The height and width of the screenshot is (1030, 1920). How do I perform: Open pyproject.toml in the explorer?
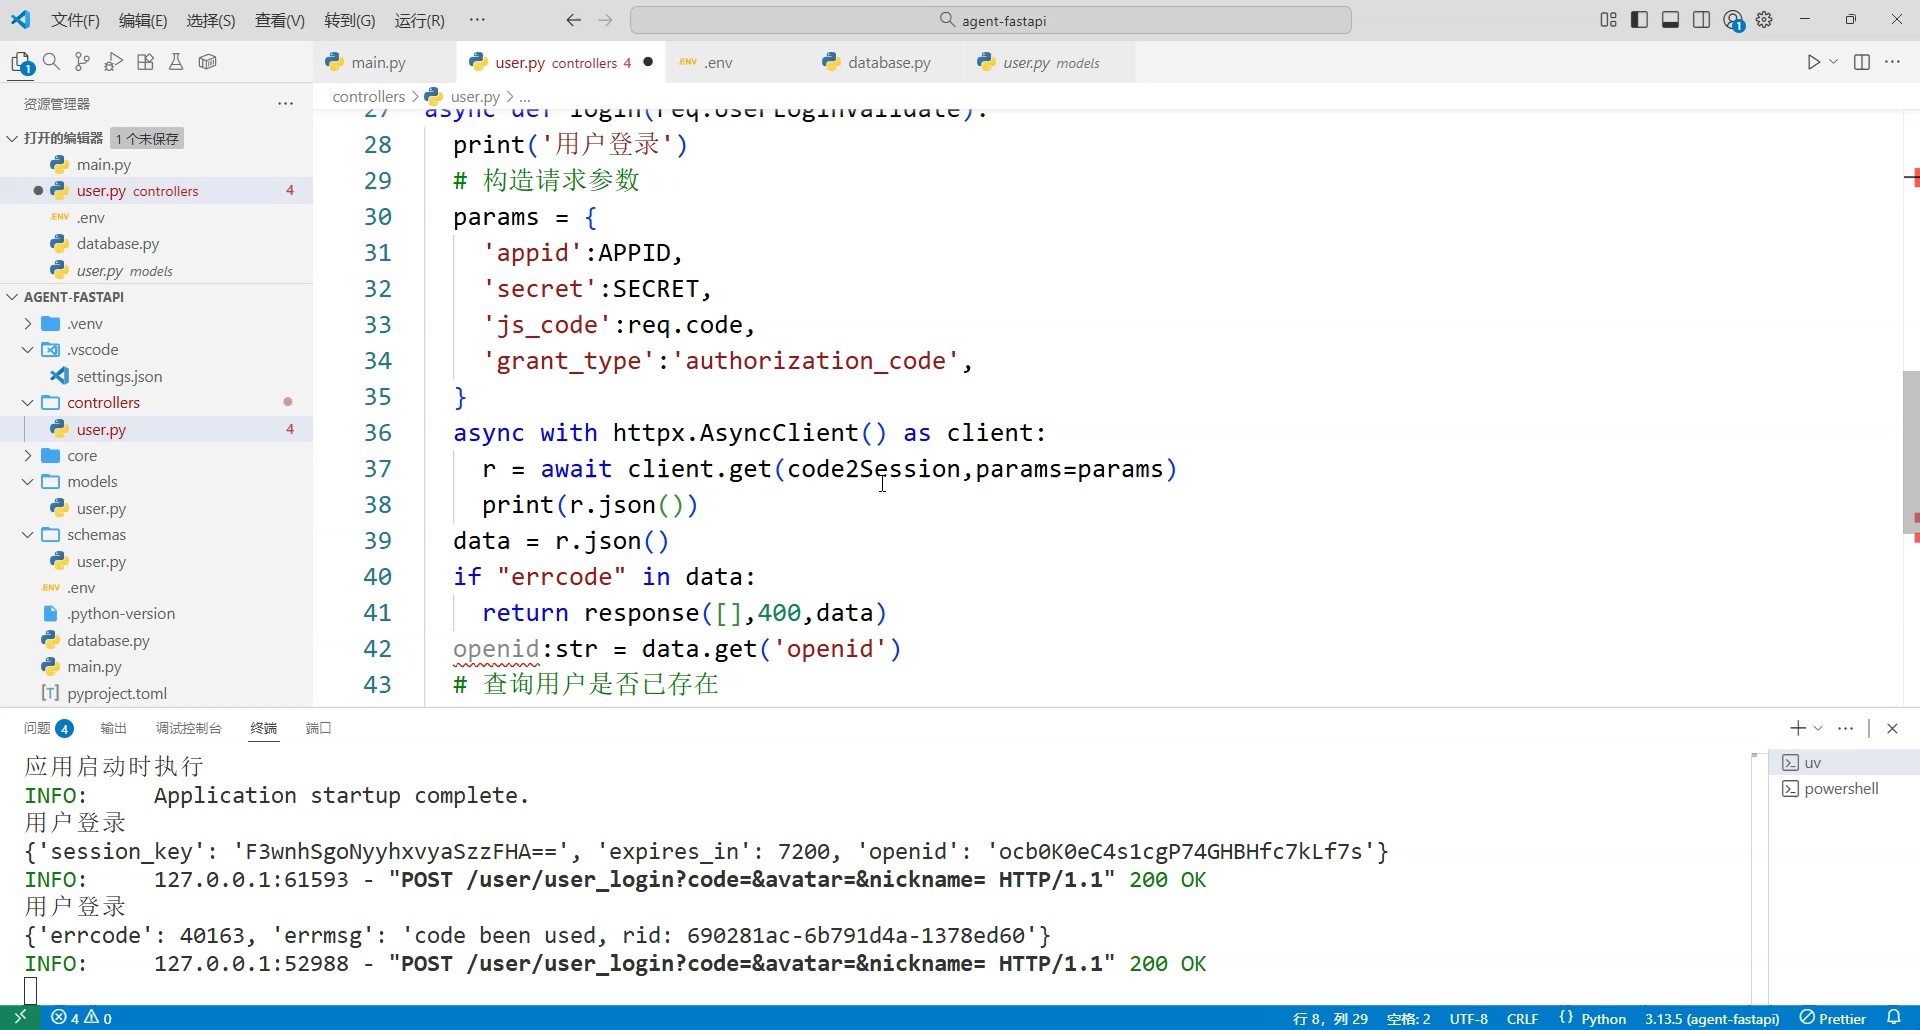pyautogui.click(x=117, y=694)
